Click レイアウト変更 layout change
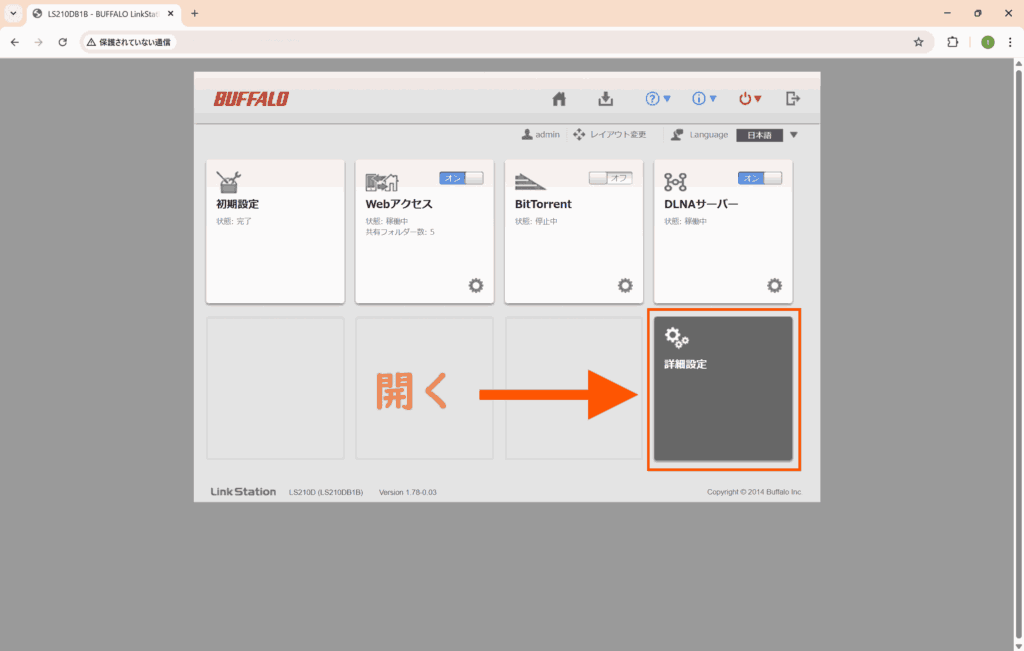 (x=610, y=135)
